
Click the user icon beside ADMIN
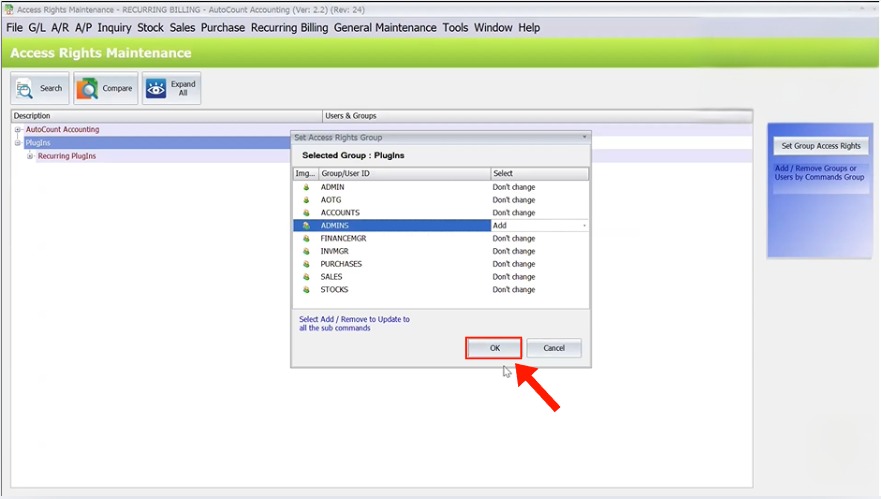[x=306, y=187]
